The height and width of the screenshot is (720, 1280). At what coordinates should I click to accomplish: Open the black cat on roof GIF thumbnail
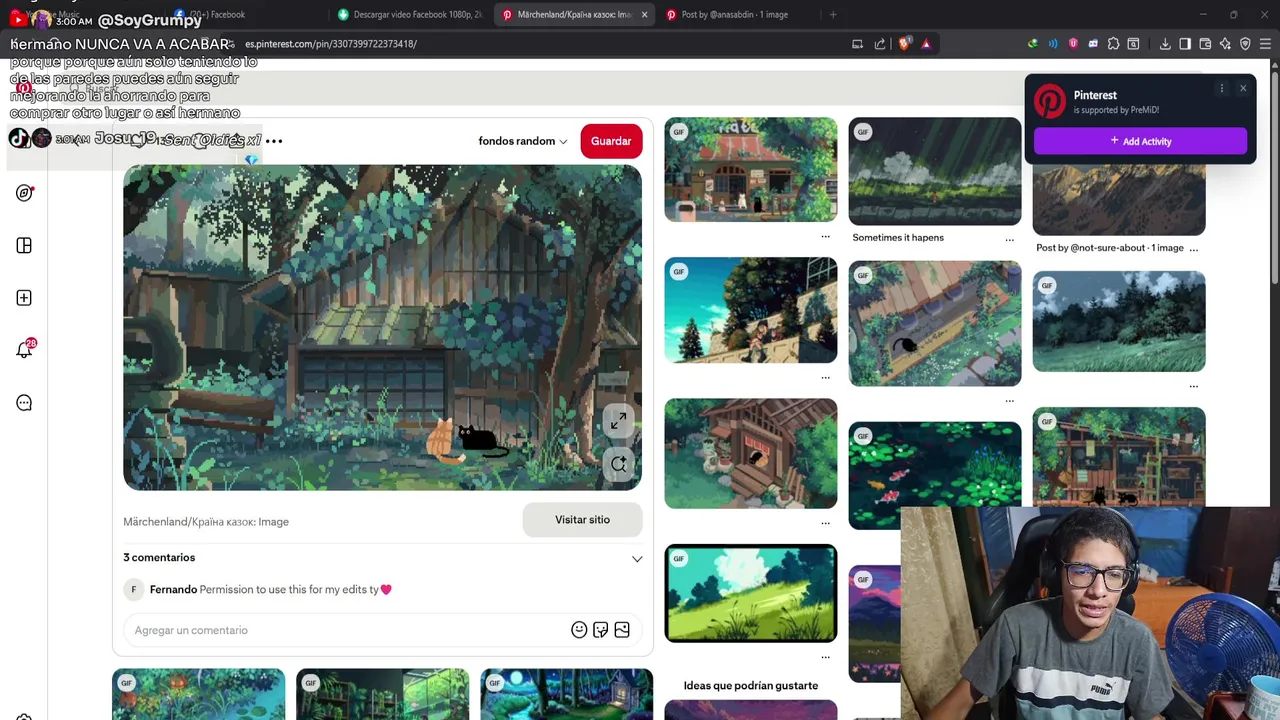point(935,324)
